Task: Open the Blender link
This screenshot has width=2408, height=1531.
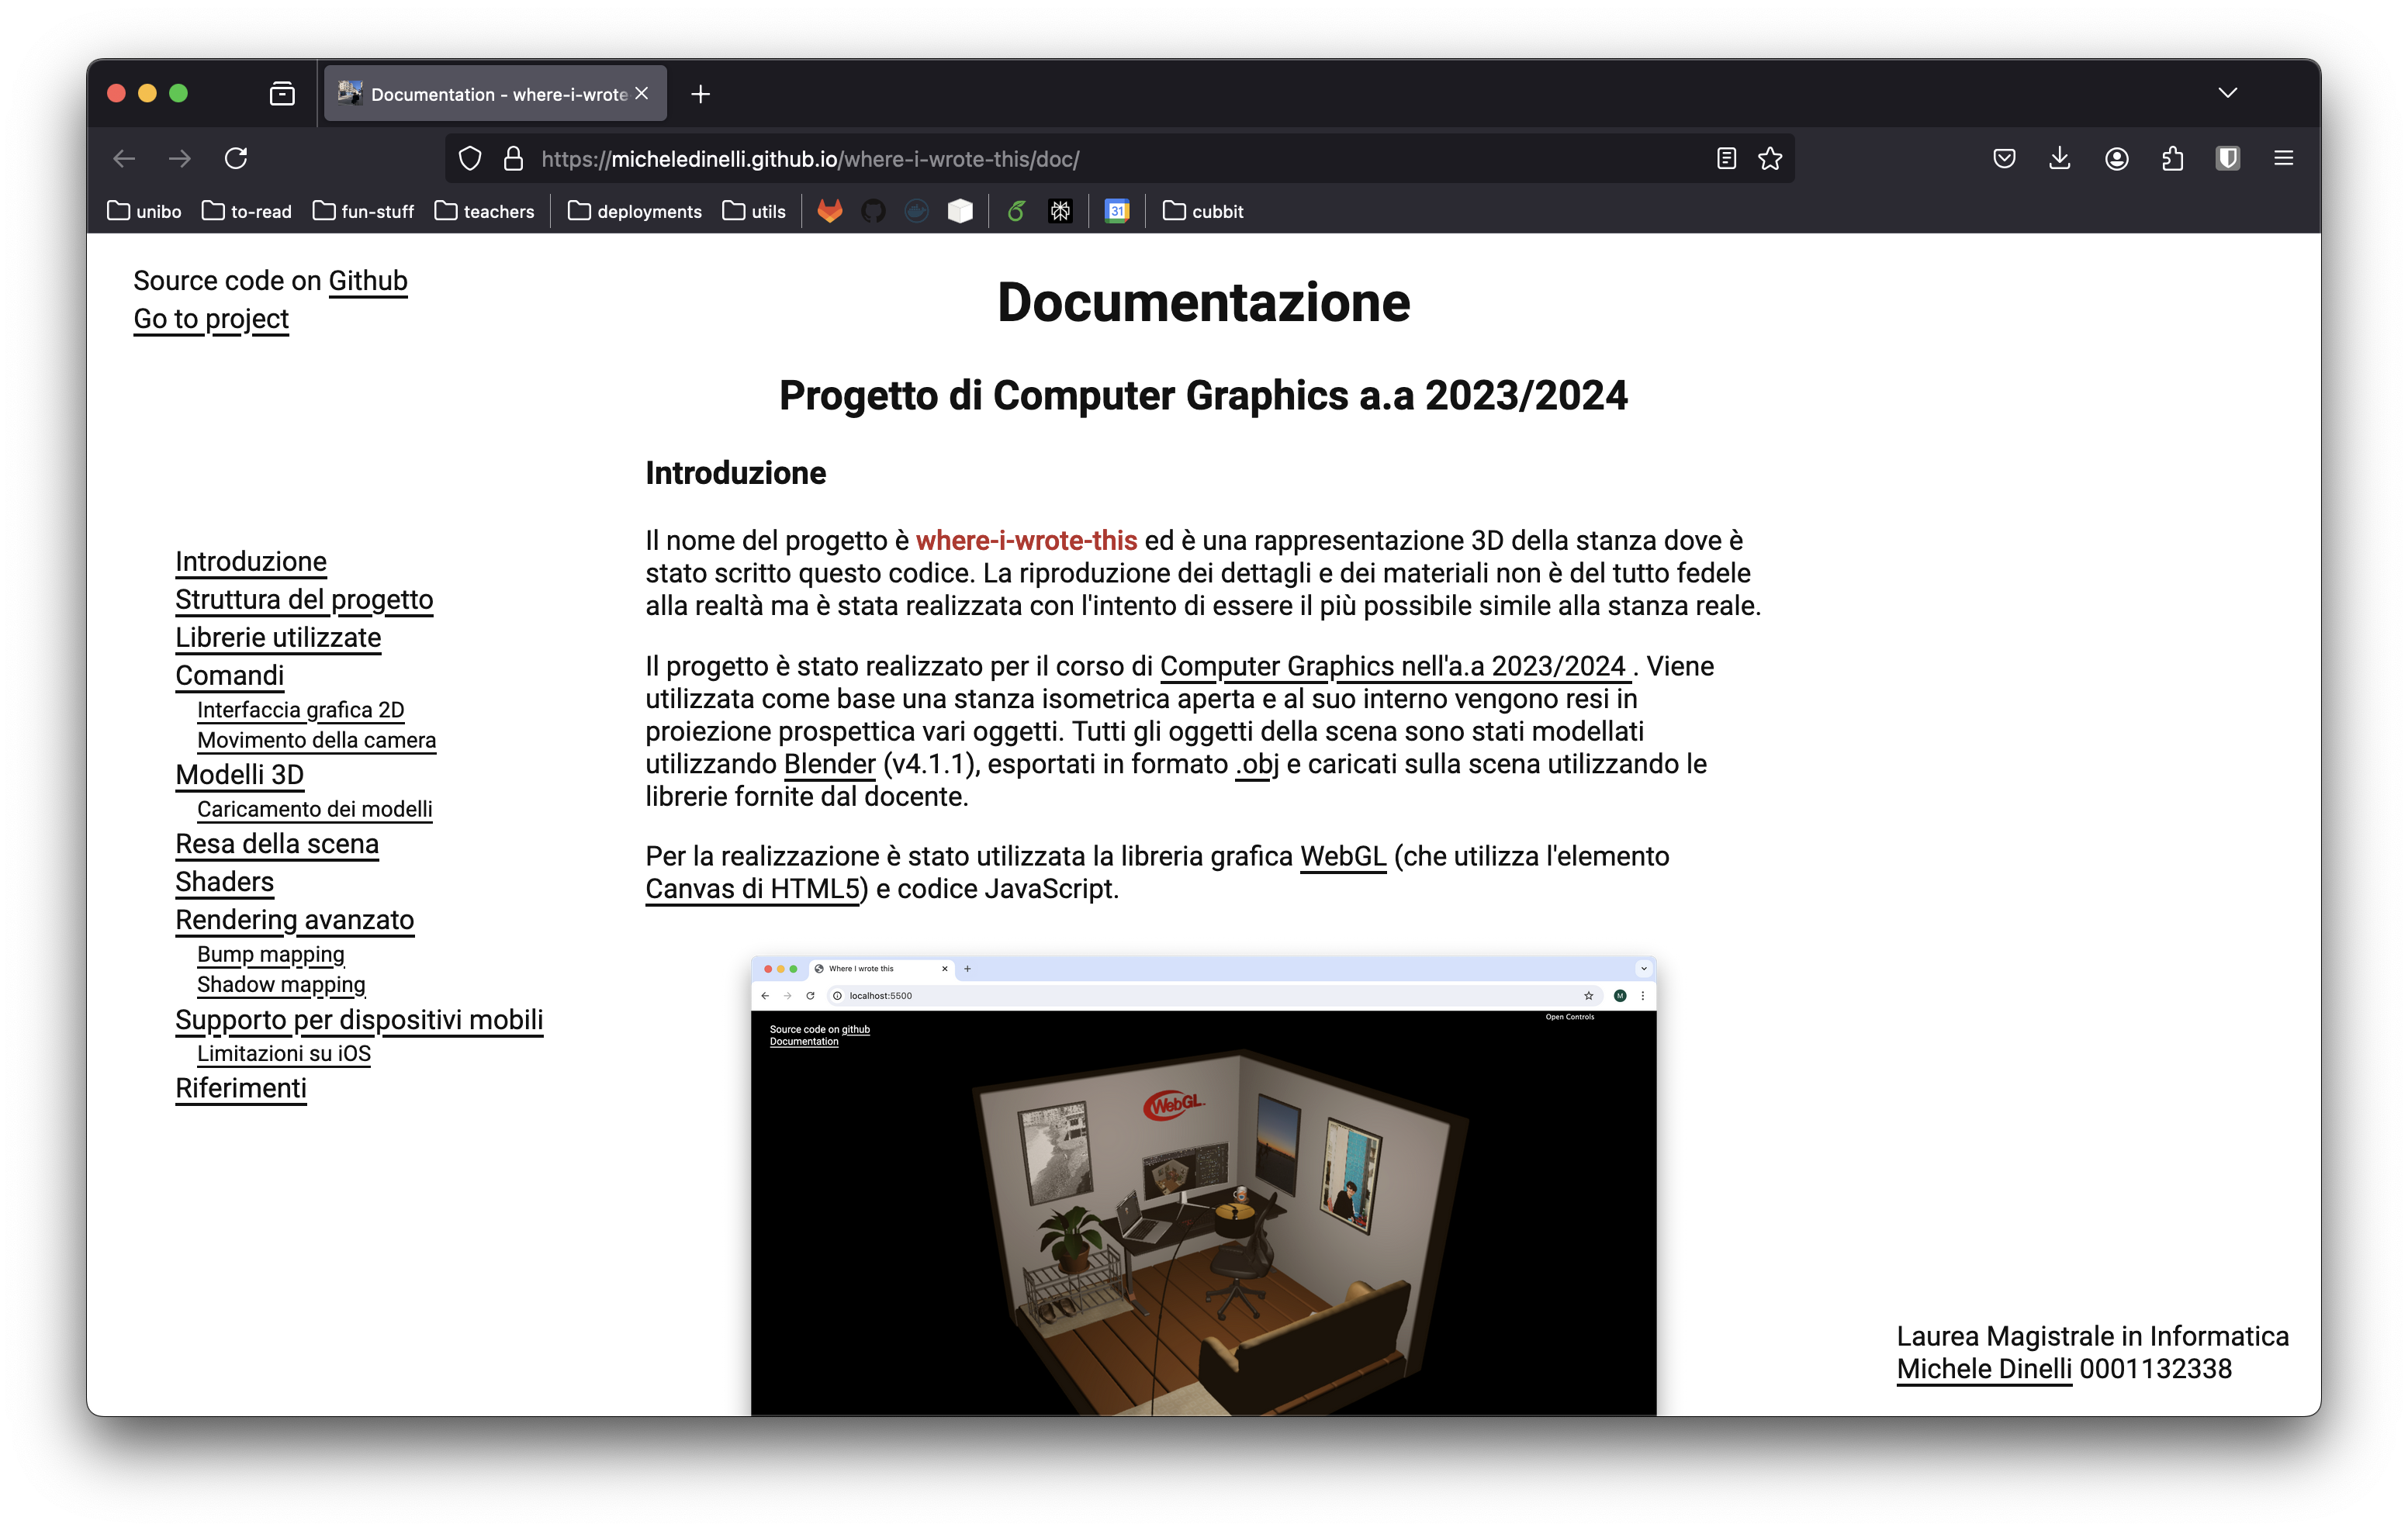Action: [x=830, y=765]
